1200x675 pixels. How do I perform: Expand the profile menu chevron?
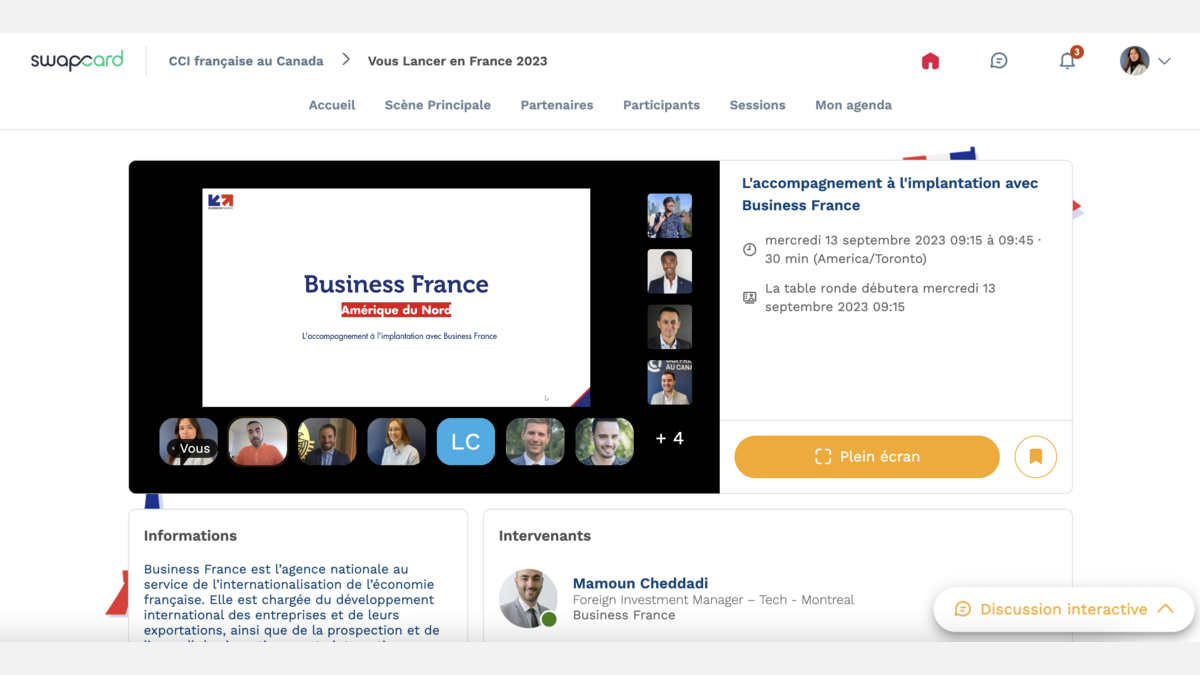tap(1164, 61)
